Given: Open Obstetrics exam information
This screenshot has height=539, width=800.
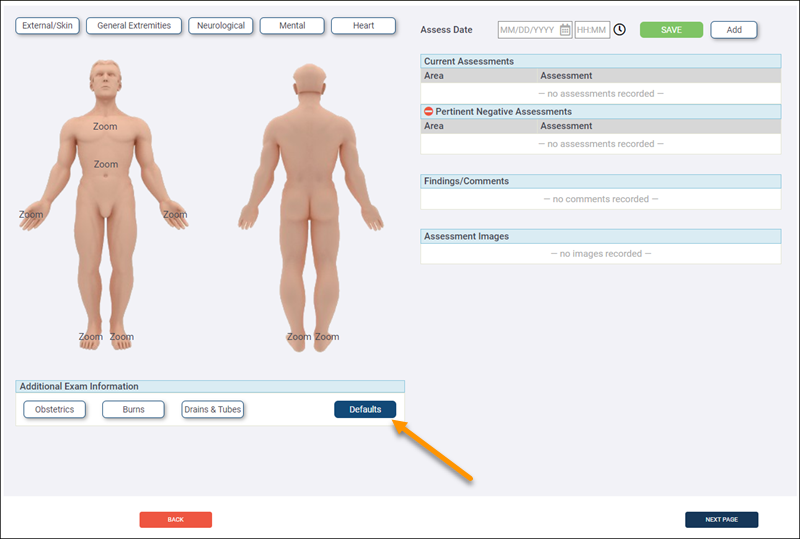Looking at the screenshot, I should point(55,409).
